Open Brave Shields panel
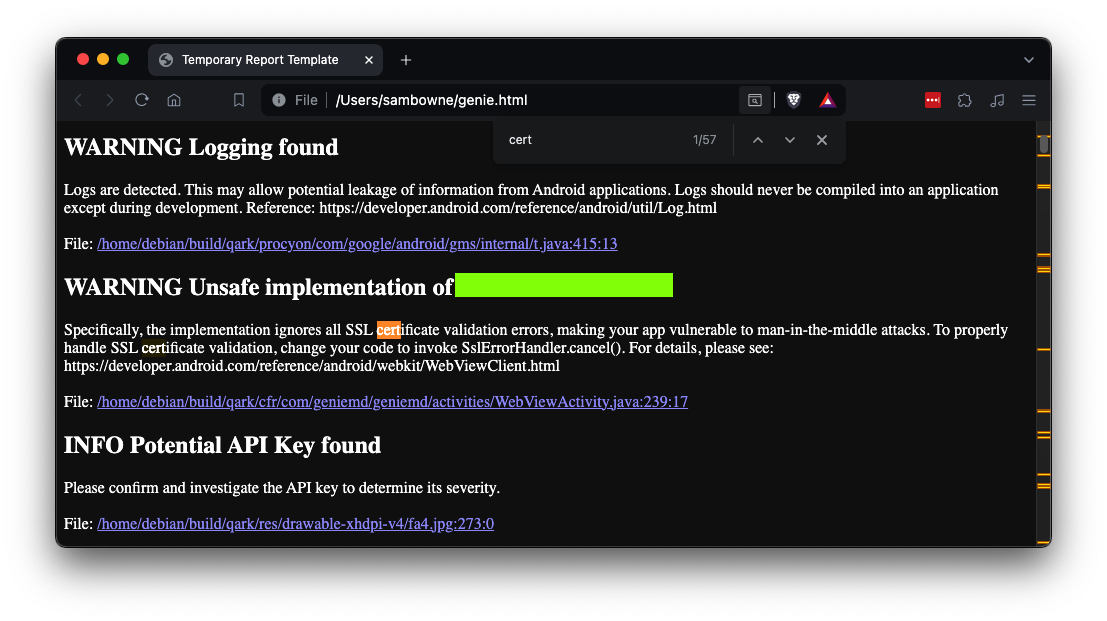This screenshot has width=1107, height=621. [794, 100]
